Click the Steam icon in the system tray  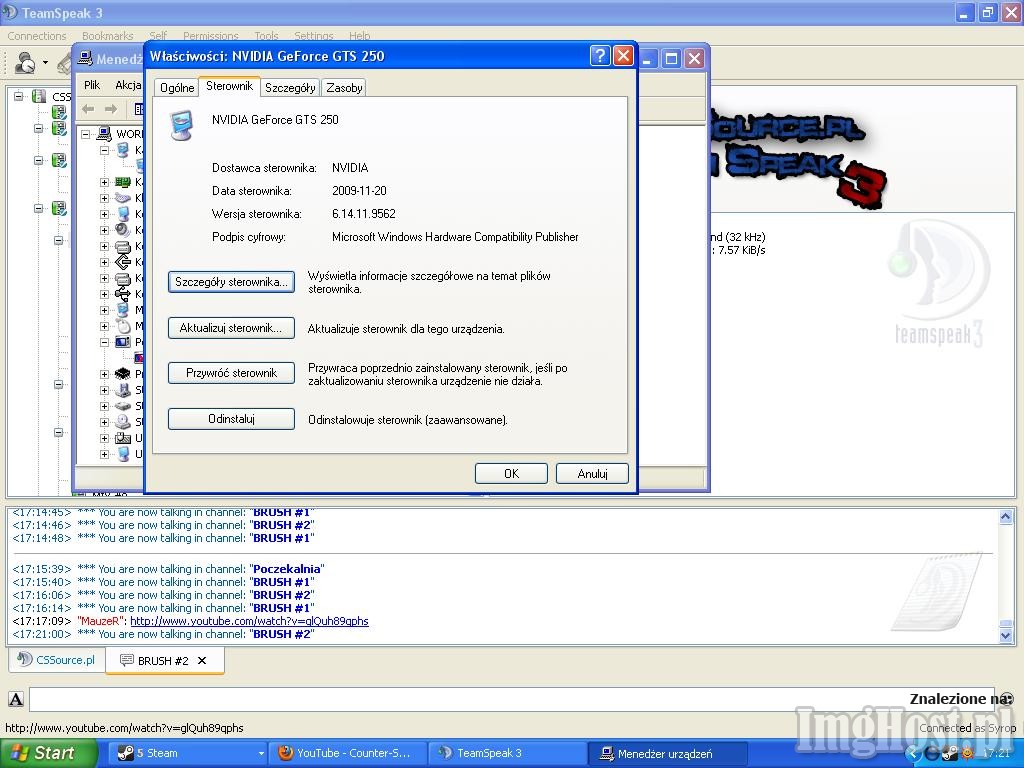click(x=949, y=754)
